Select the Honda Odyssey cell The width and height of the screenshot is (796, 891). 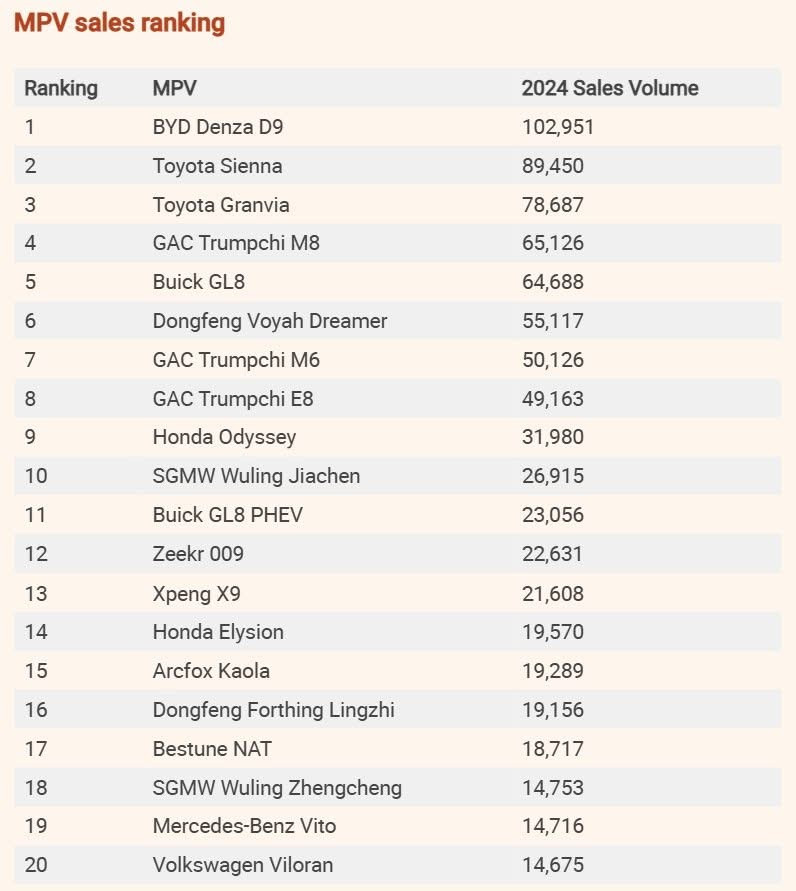224,437
